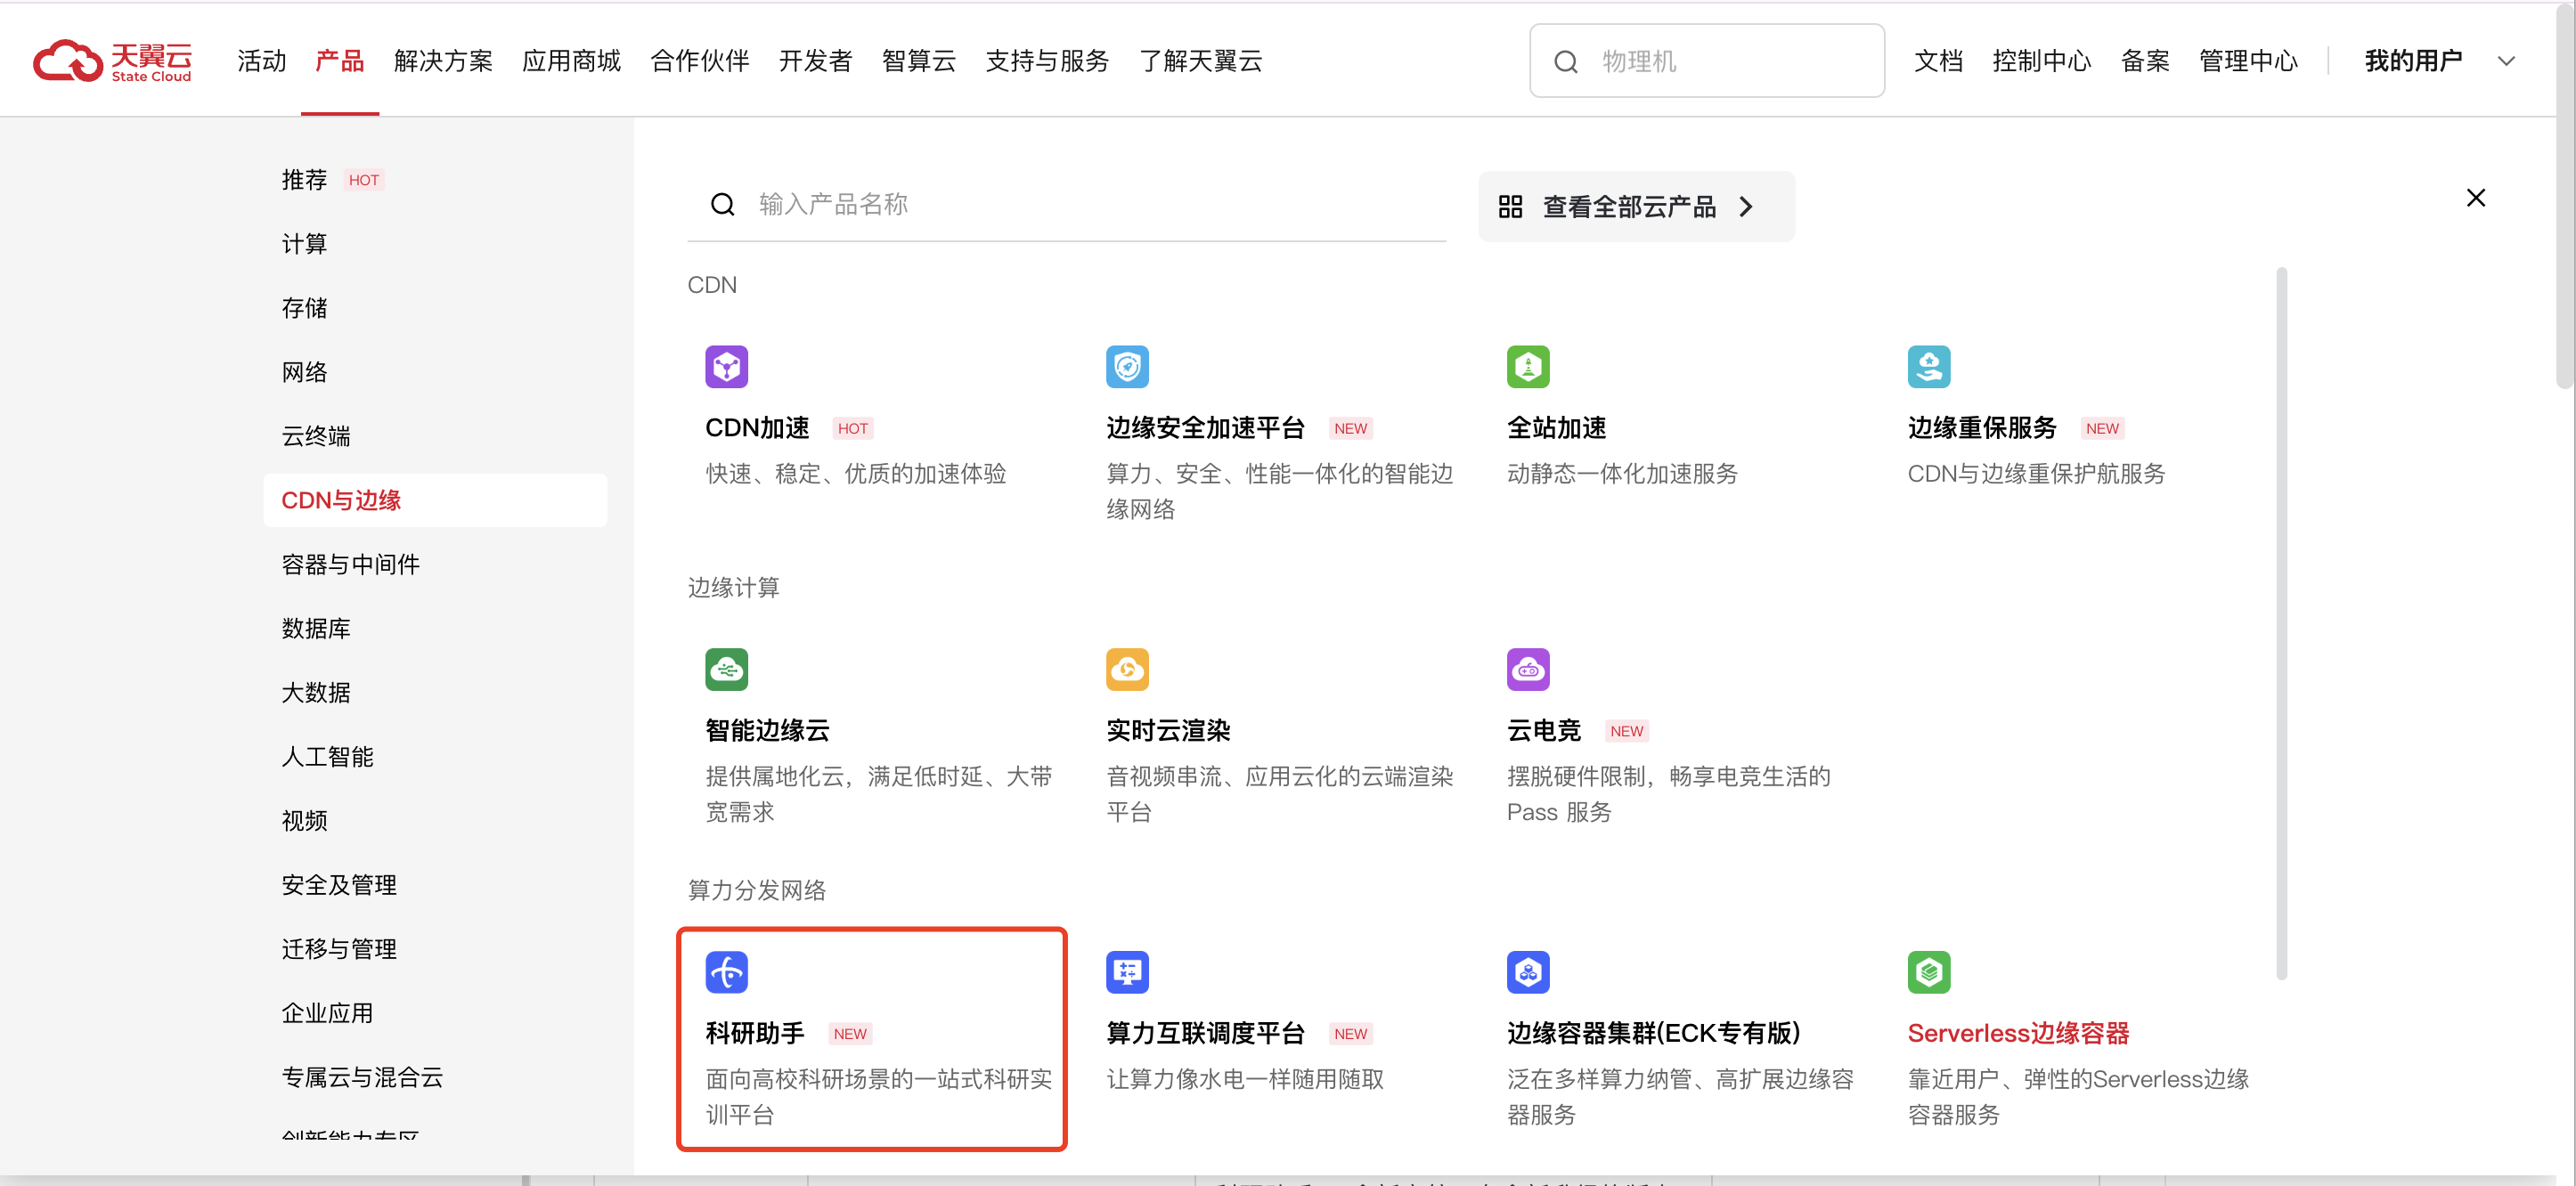Focus the 输入产品名称 search field
Screen dimensions: 2576x1186
(1066, 205)
